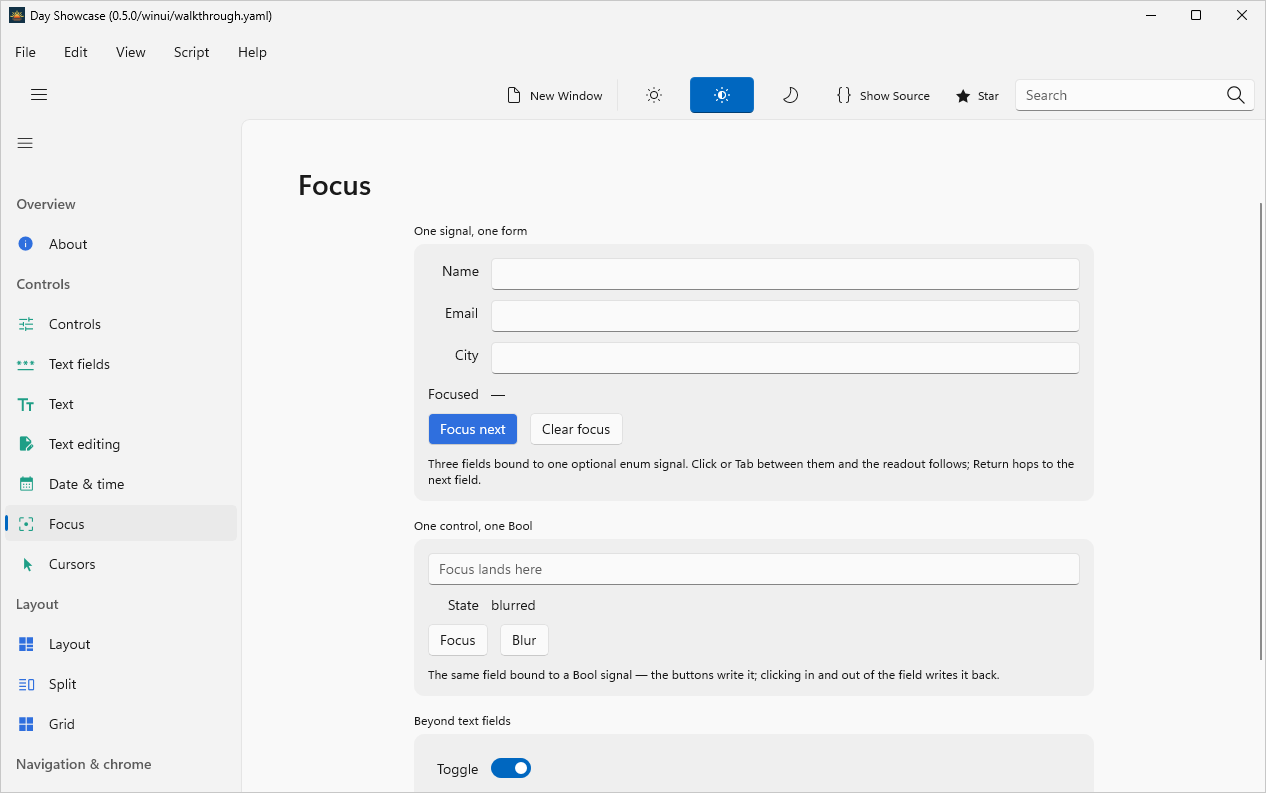Click the Focus next button

point(473,429)
